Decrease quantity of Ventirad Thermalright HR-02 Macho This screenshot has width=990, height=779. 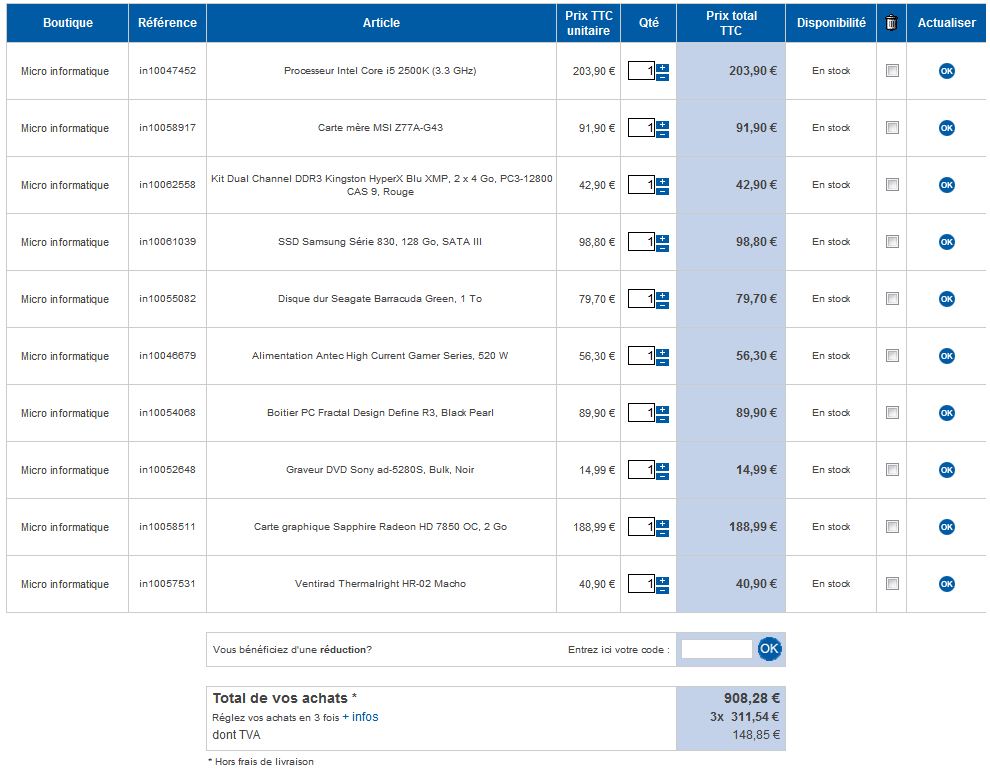(662, 590)
